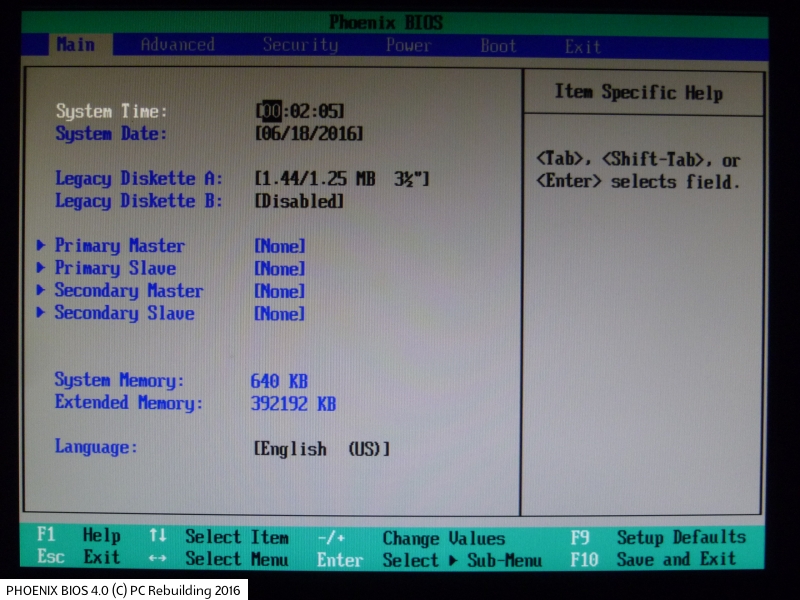Expand the Secondary Master arrow
800x600 pixels.
pyautogui.click(x=41, y=291)
